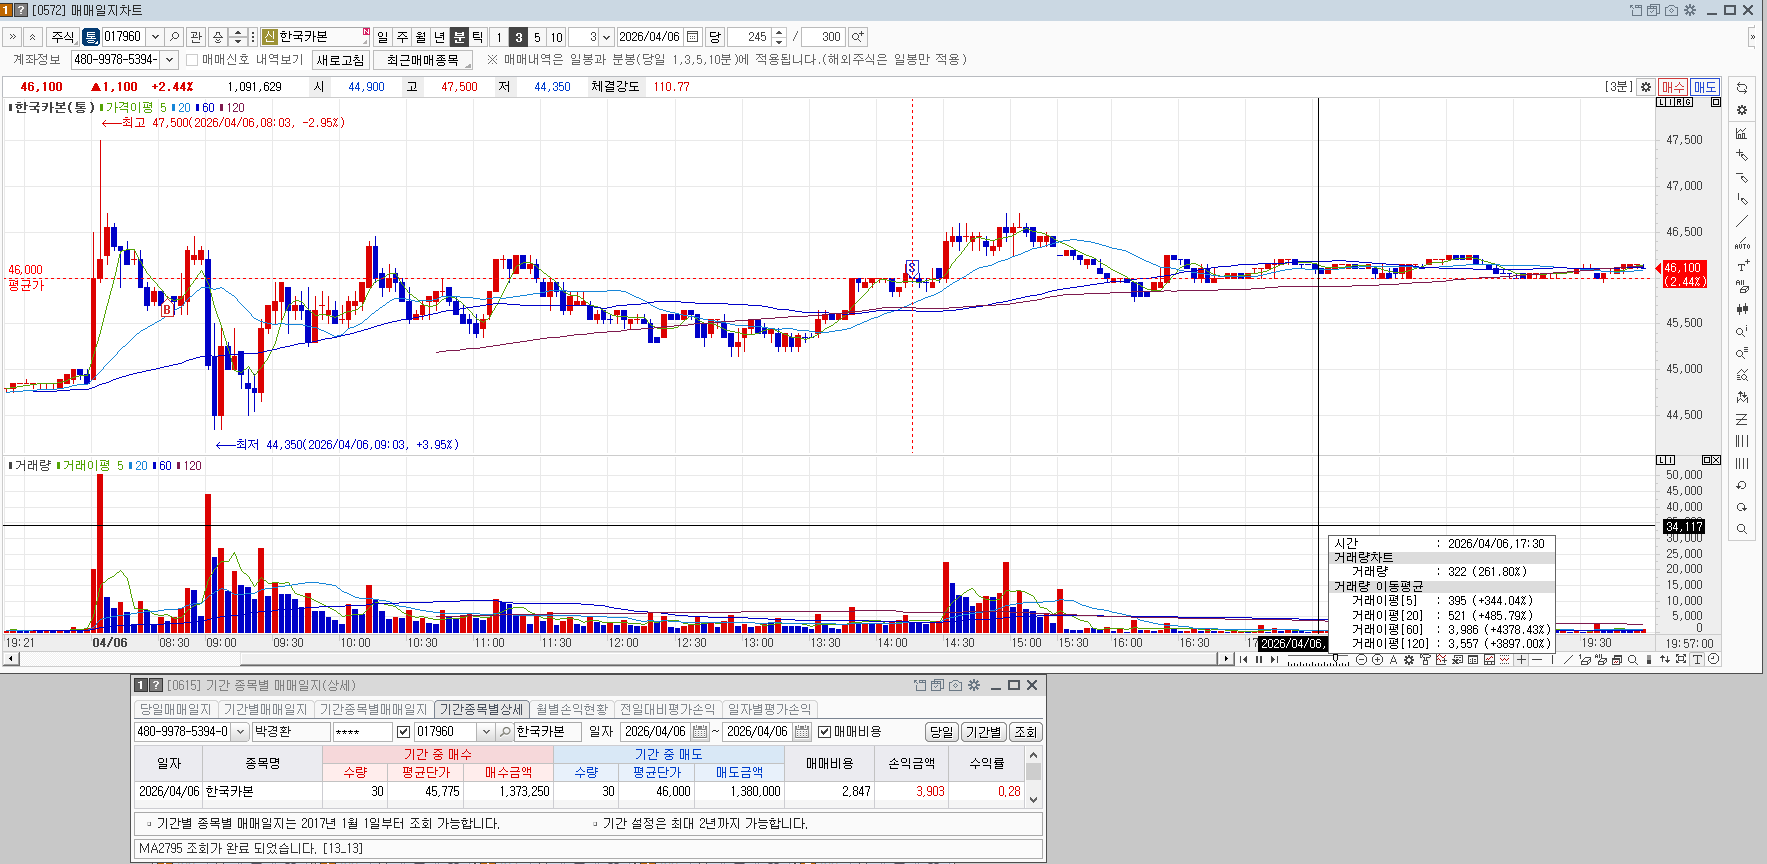Click the gear icon in right chart sidebar
This screenshot has height=864, width=1767.
(1742, 110)
